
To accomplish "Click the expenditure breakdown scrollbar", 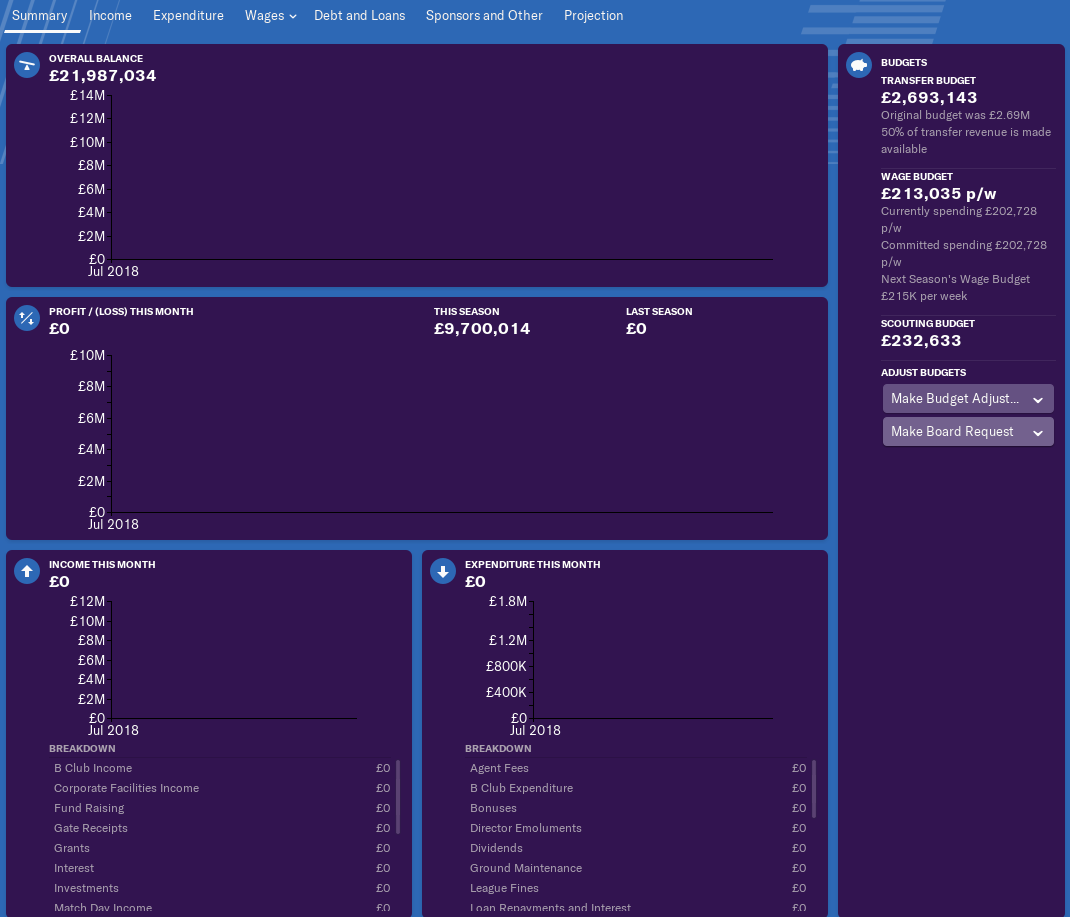I will click(x=814, y=789).
